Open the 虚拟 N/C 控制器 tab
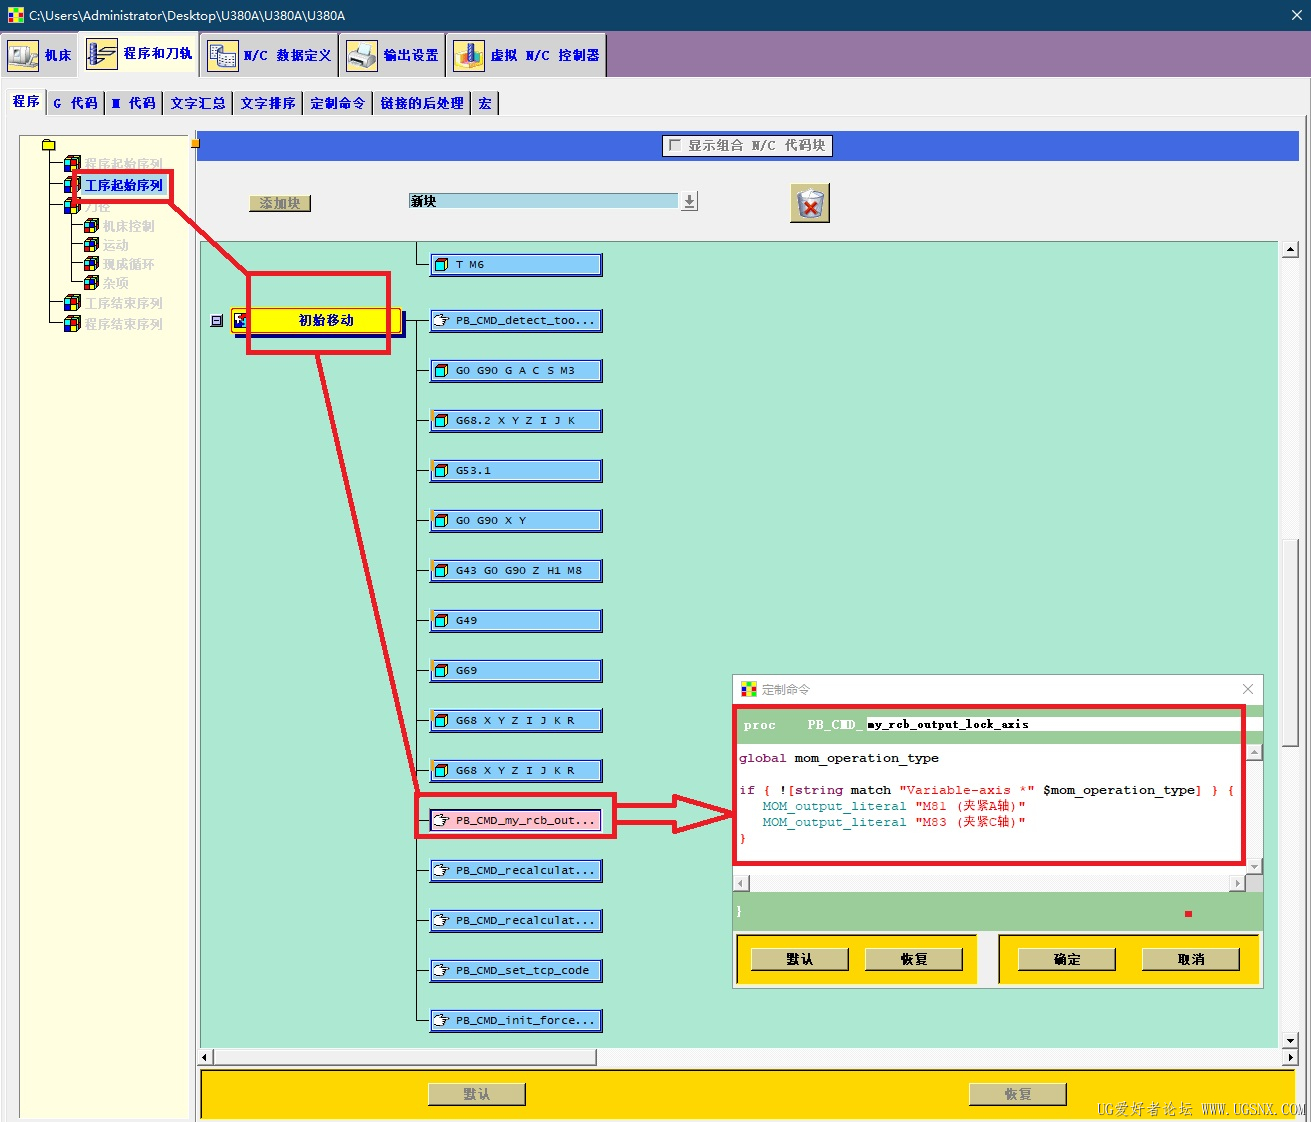 click(x=526, y=55)
